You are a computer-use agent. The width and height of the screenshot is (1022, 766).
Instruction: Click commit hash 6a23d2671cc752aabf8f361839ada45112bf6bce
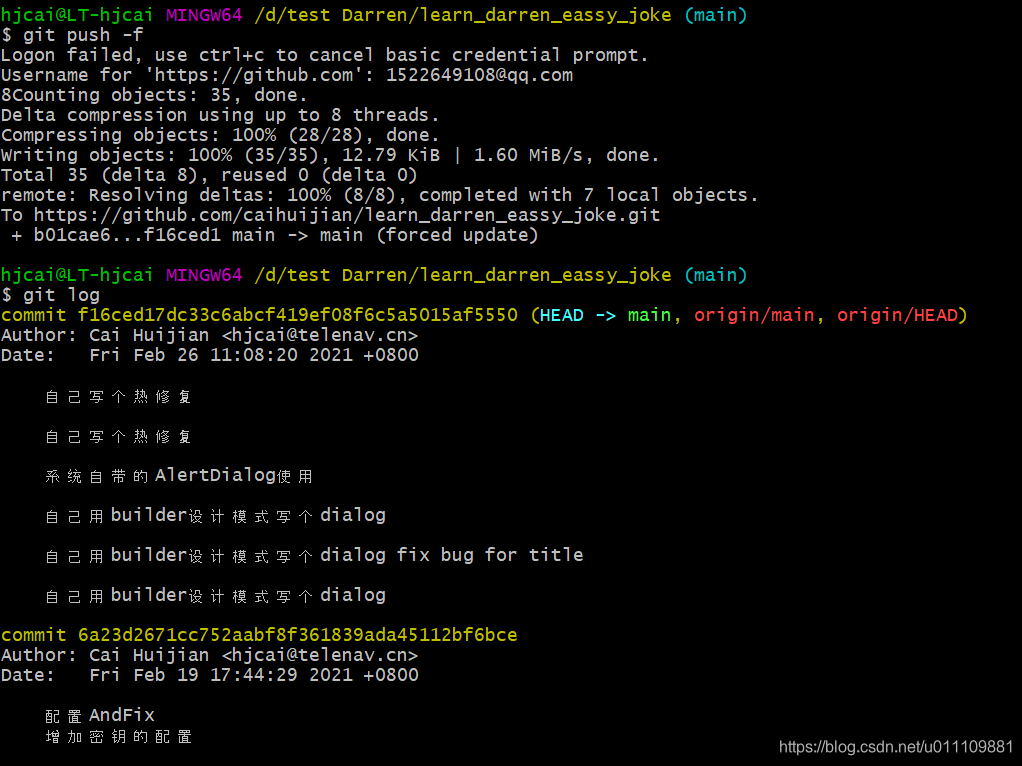tap(297, 635)
